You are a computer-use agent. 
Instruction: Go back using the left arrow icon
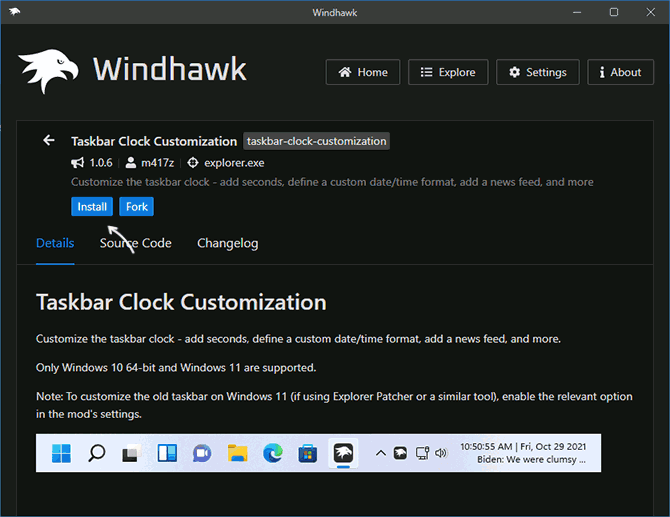pos(49,140)
